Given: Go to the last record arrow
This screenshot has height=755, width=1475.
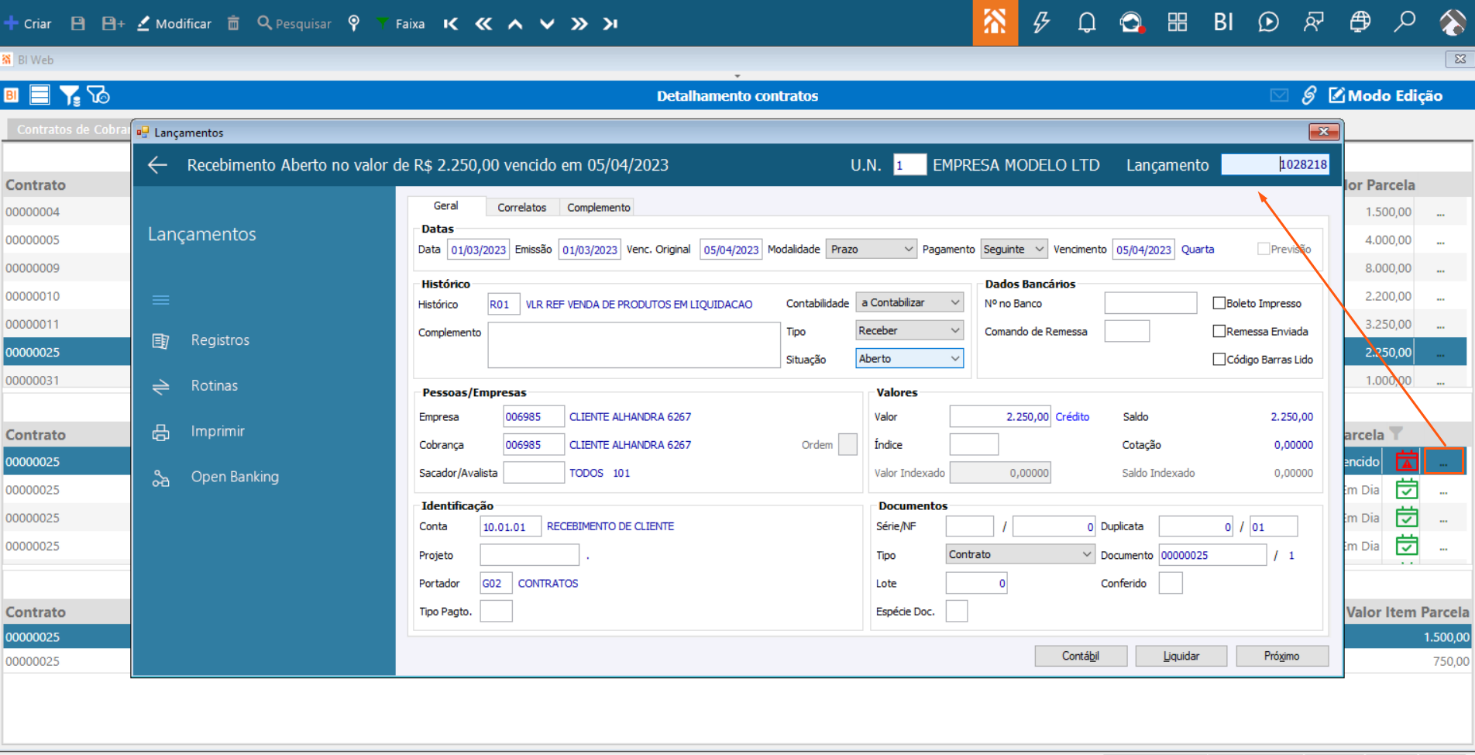Looking at the screenshot, I should (x=611, y=24).
